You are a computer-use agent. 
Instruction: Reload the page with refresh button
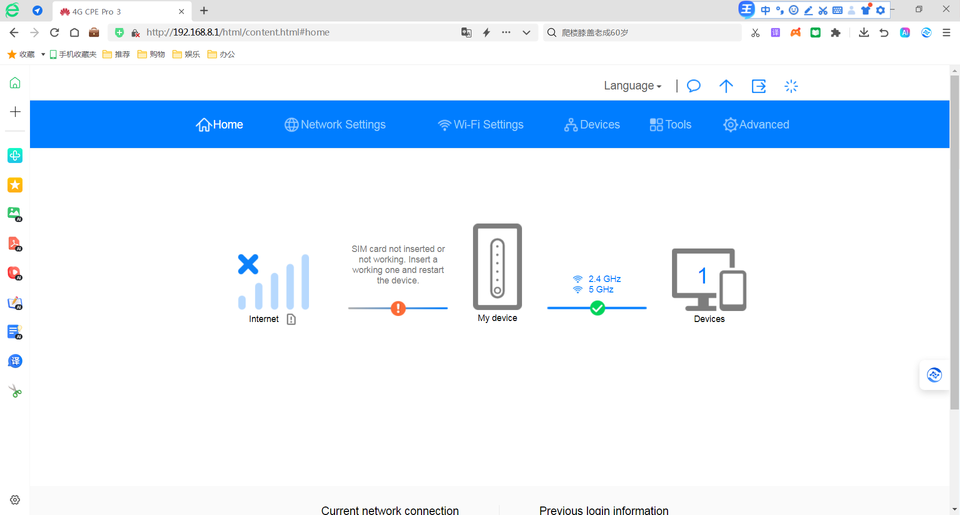click(x=54, y=32)
